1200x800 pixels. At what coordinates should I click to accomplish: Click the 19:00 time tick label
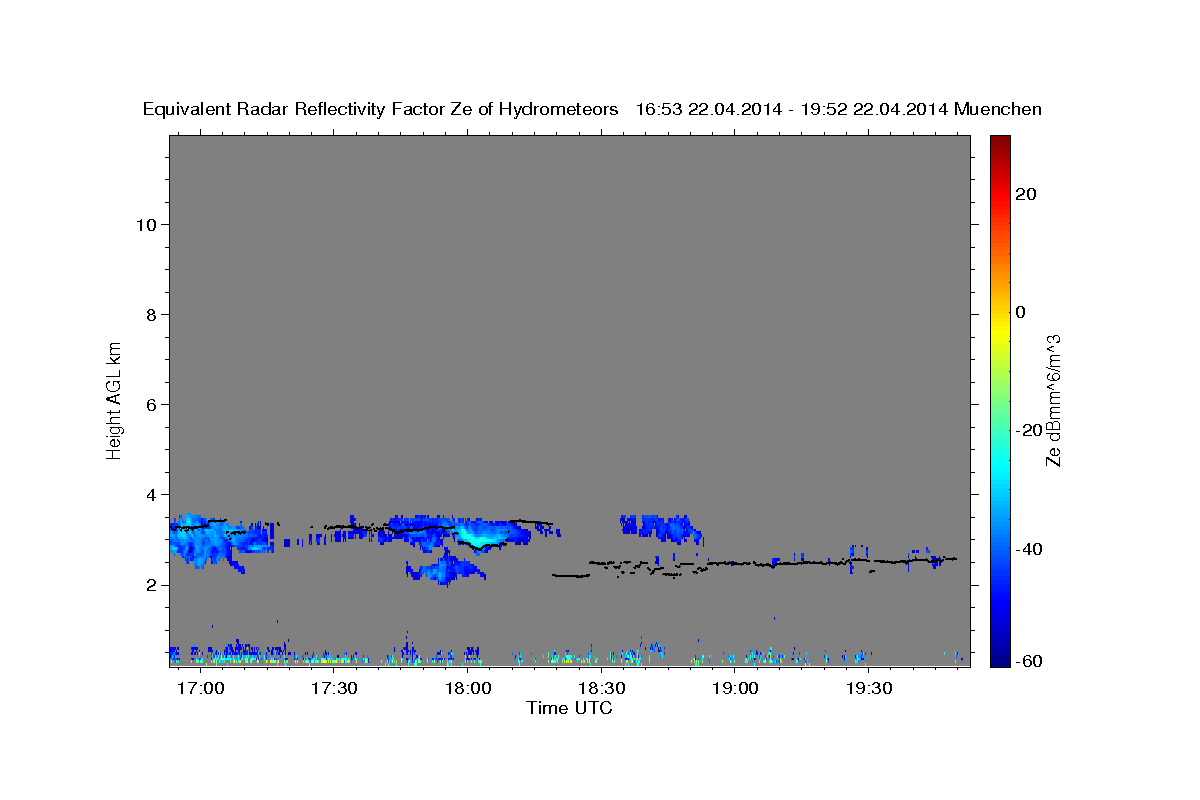point(735,689)
